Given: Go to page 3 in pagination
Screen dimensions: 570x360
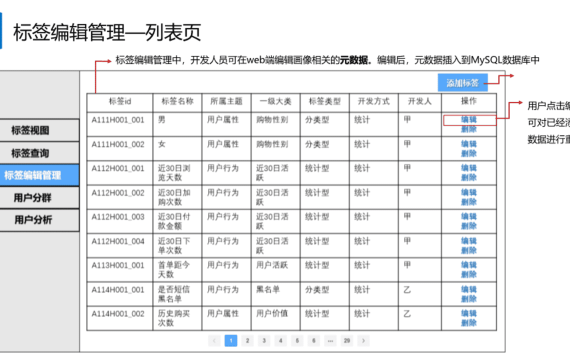Looking at the screenshot, I should point(264,341).
